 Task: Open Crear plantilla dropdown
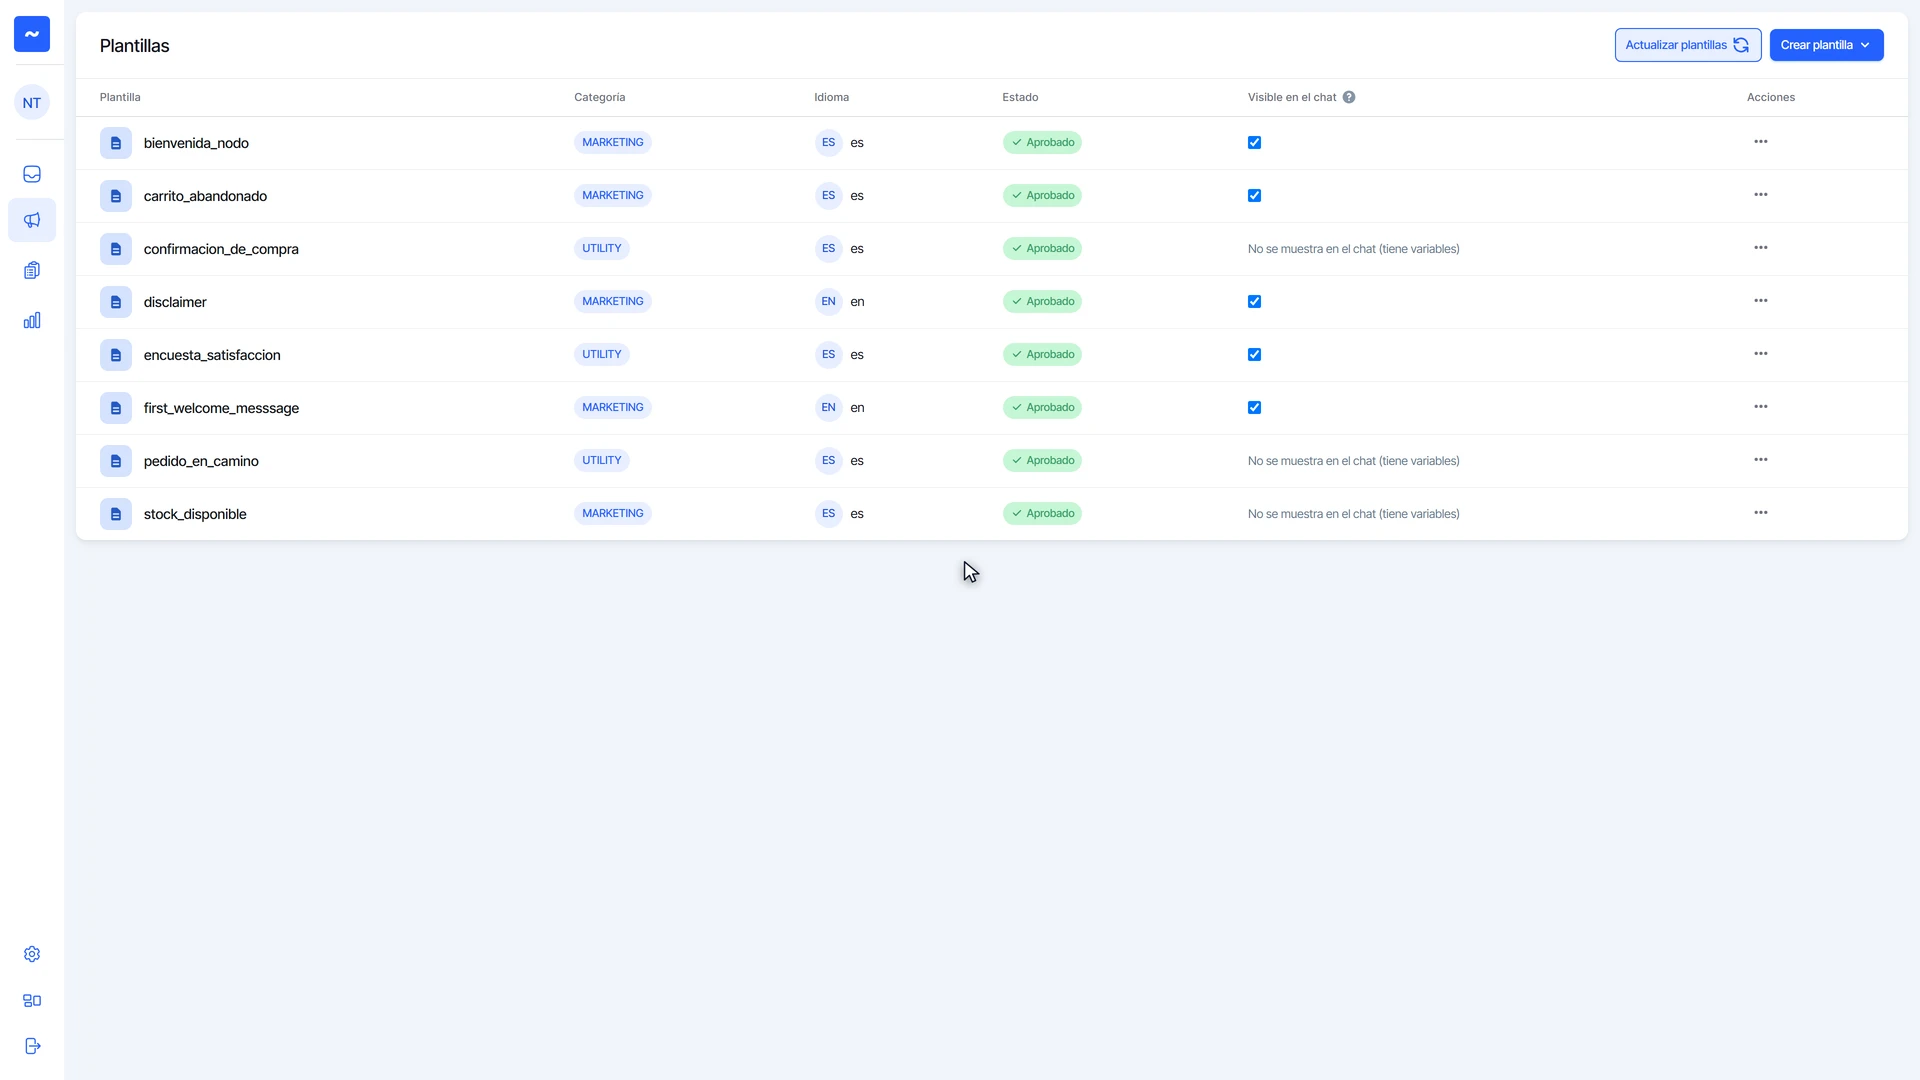tap(1826, 45)
